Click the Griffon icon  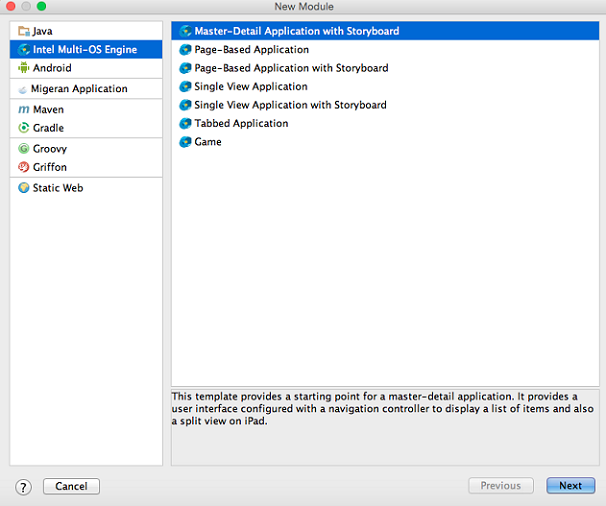(24, 167)
